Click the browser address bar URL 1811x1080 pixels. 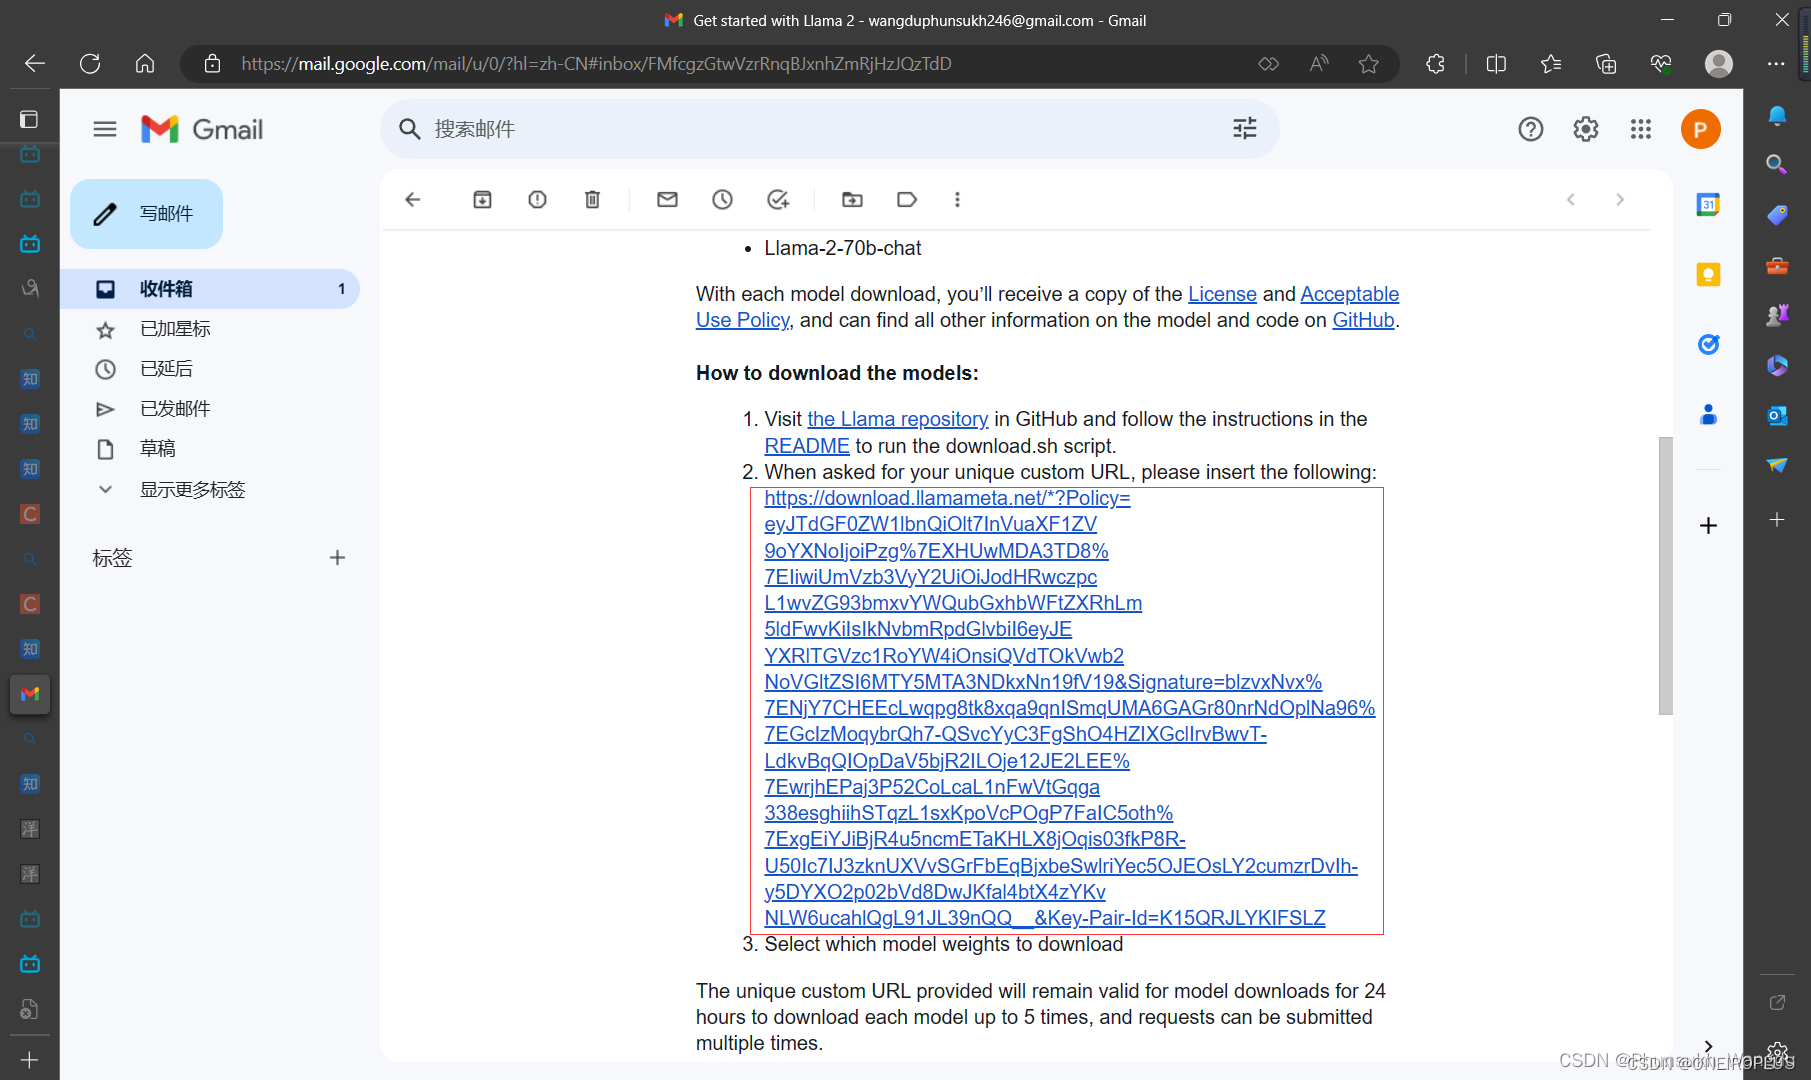tap(596, 64)
